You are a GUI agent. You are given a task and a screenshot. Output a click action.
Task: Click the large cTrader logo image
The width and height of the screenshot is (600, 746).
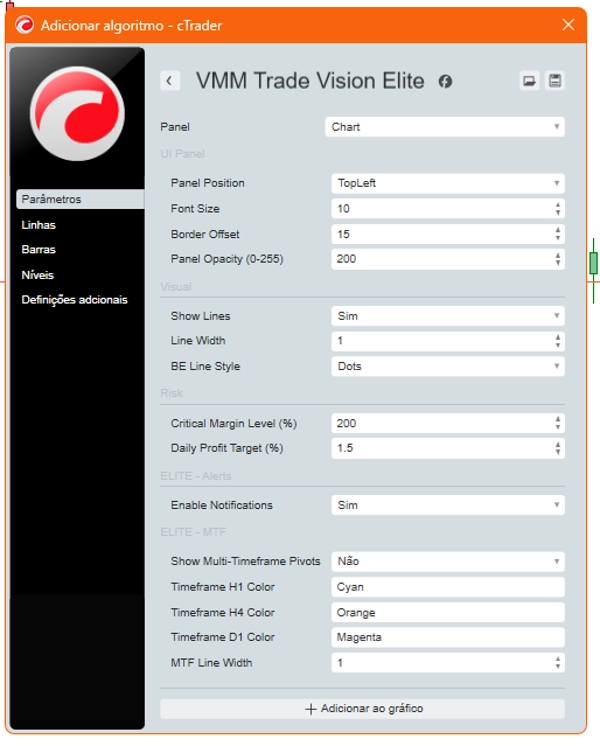coord(78,113)
